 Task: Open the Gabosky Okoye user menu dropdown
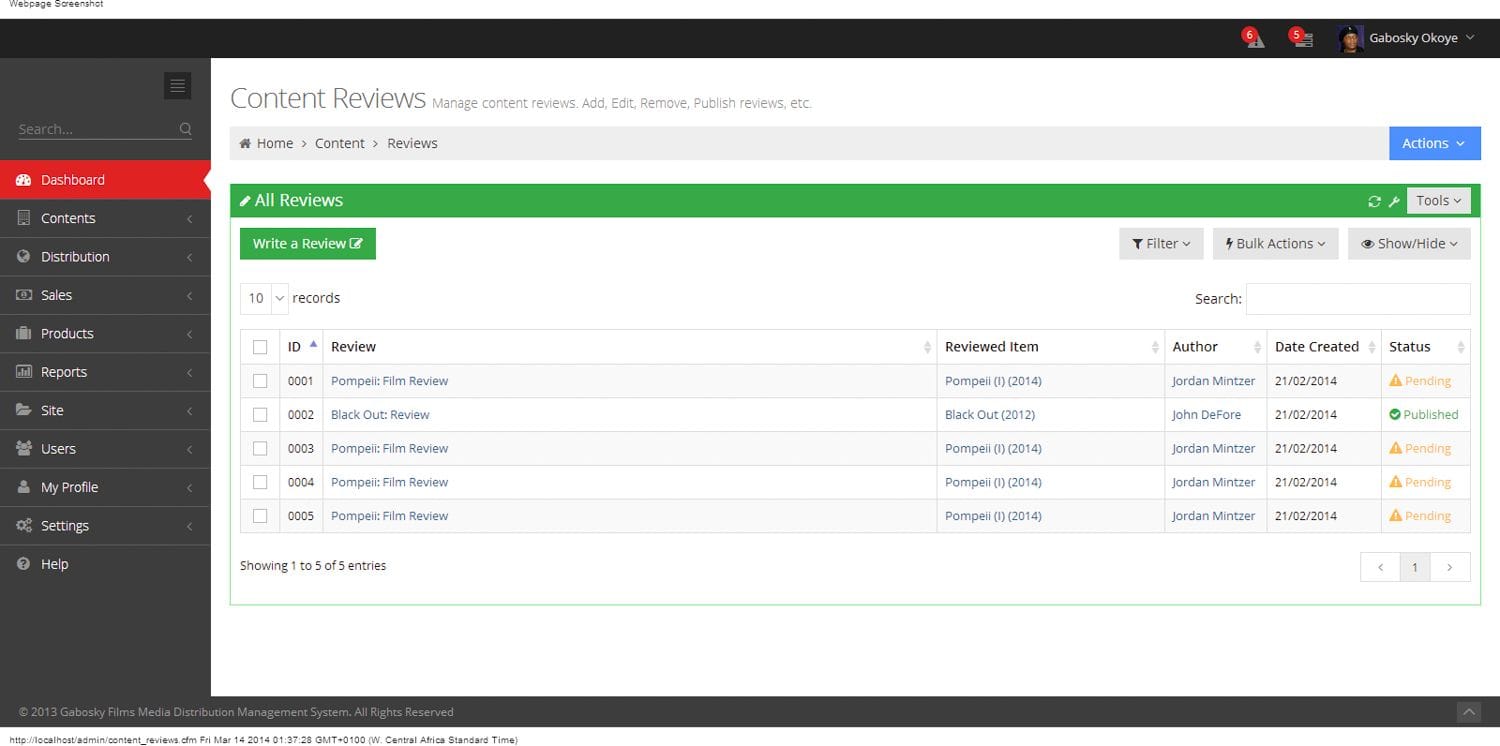pyautogui.click(x=1407, y=38)
